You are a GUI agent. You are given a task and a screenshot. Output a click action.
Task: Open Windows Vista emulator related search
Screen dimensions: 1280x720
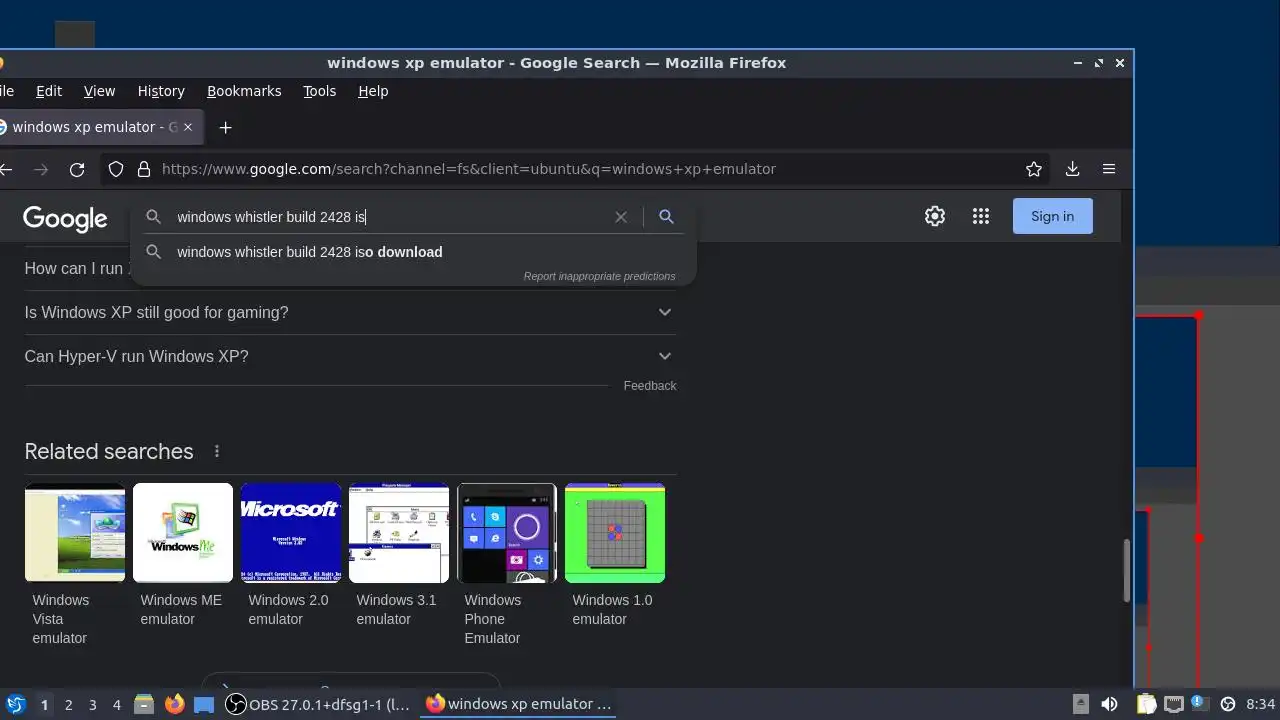(75, 565)
